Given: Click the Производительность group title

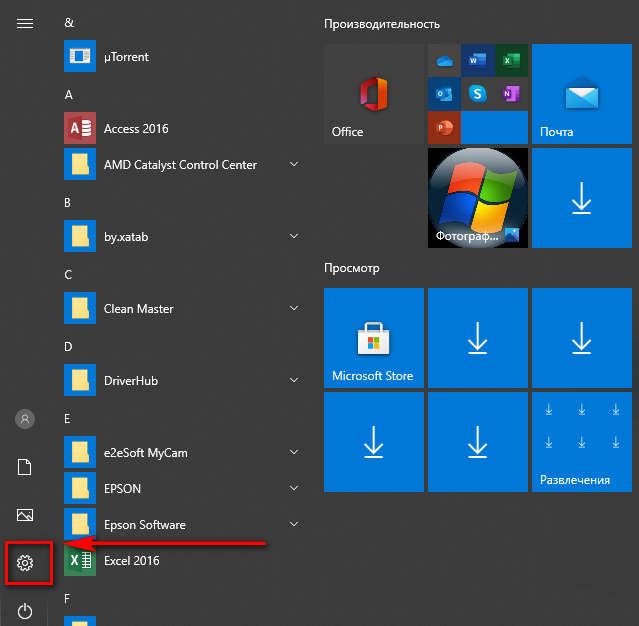Looking at the screenshot, I should click(x=382, y=24).
